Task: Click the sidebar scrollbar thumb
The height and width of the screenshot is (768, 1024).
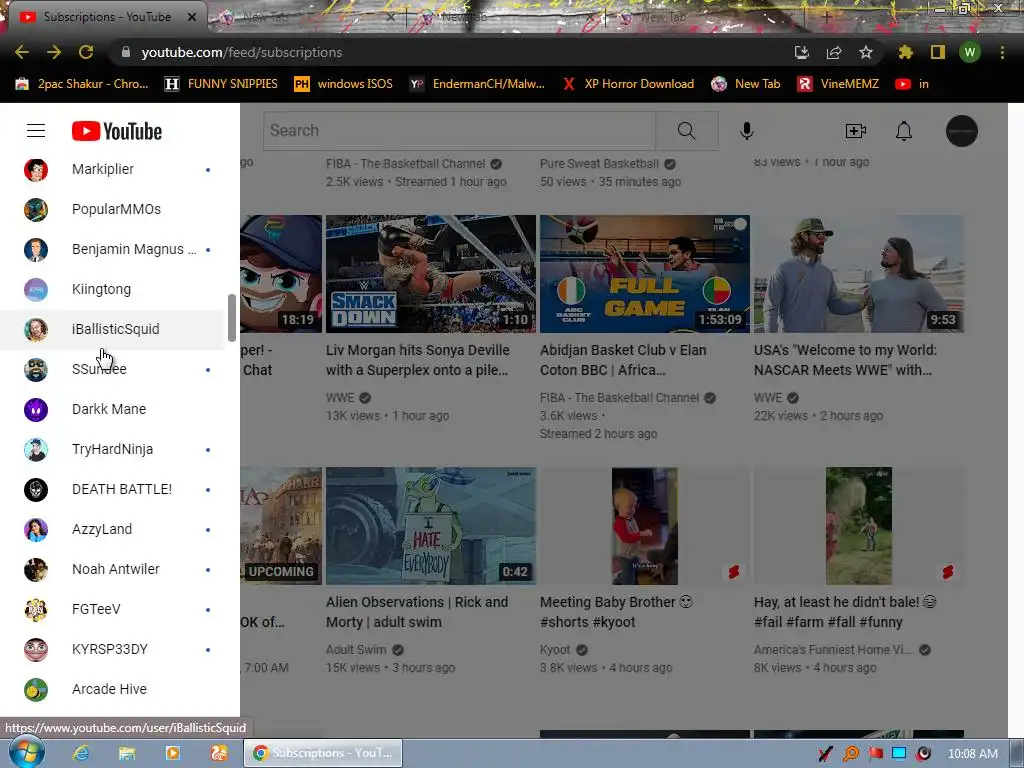Action: pos(231,317)
